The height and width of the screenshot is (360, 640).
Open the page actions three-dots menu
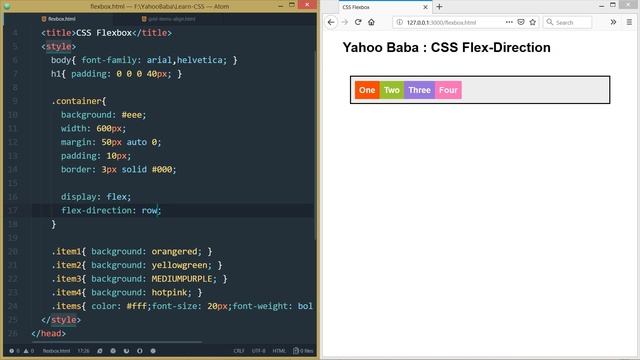[x=509, y=22]
